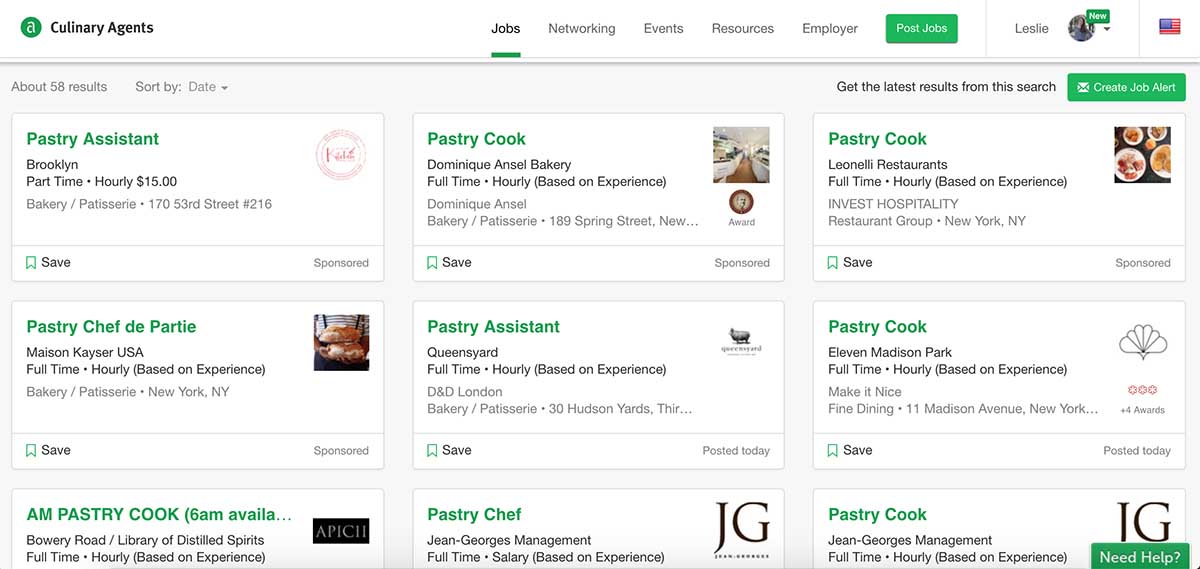
Task: Open the Sort by Date dropdown
Action: [208, 87]
